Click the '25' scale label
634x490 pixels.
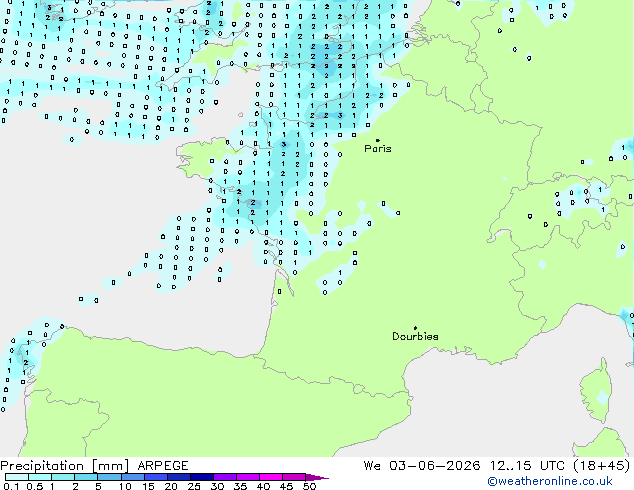[x=194, y=486]
